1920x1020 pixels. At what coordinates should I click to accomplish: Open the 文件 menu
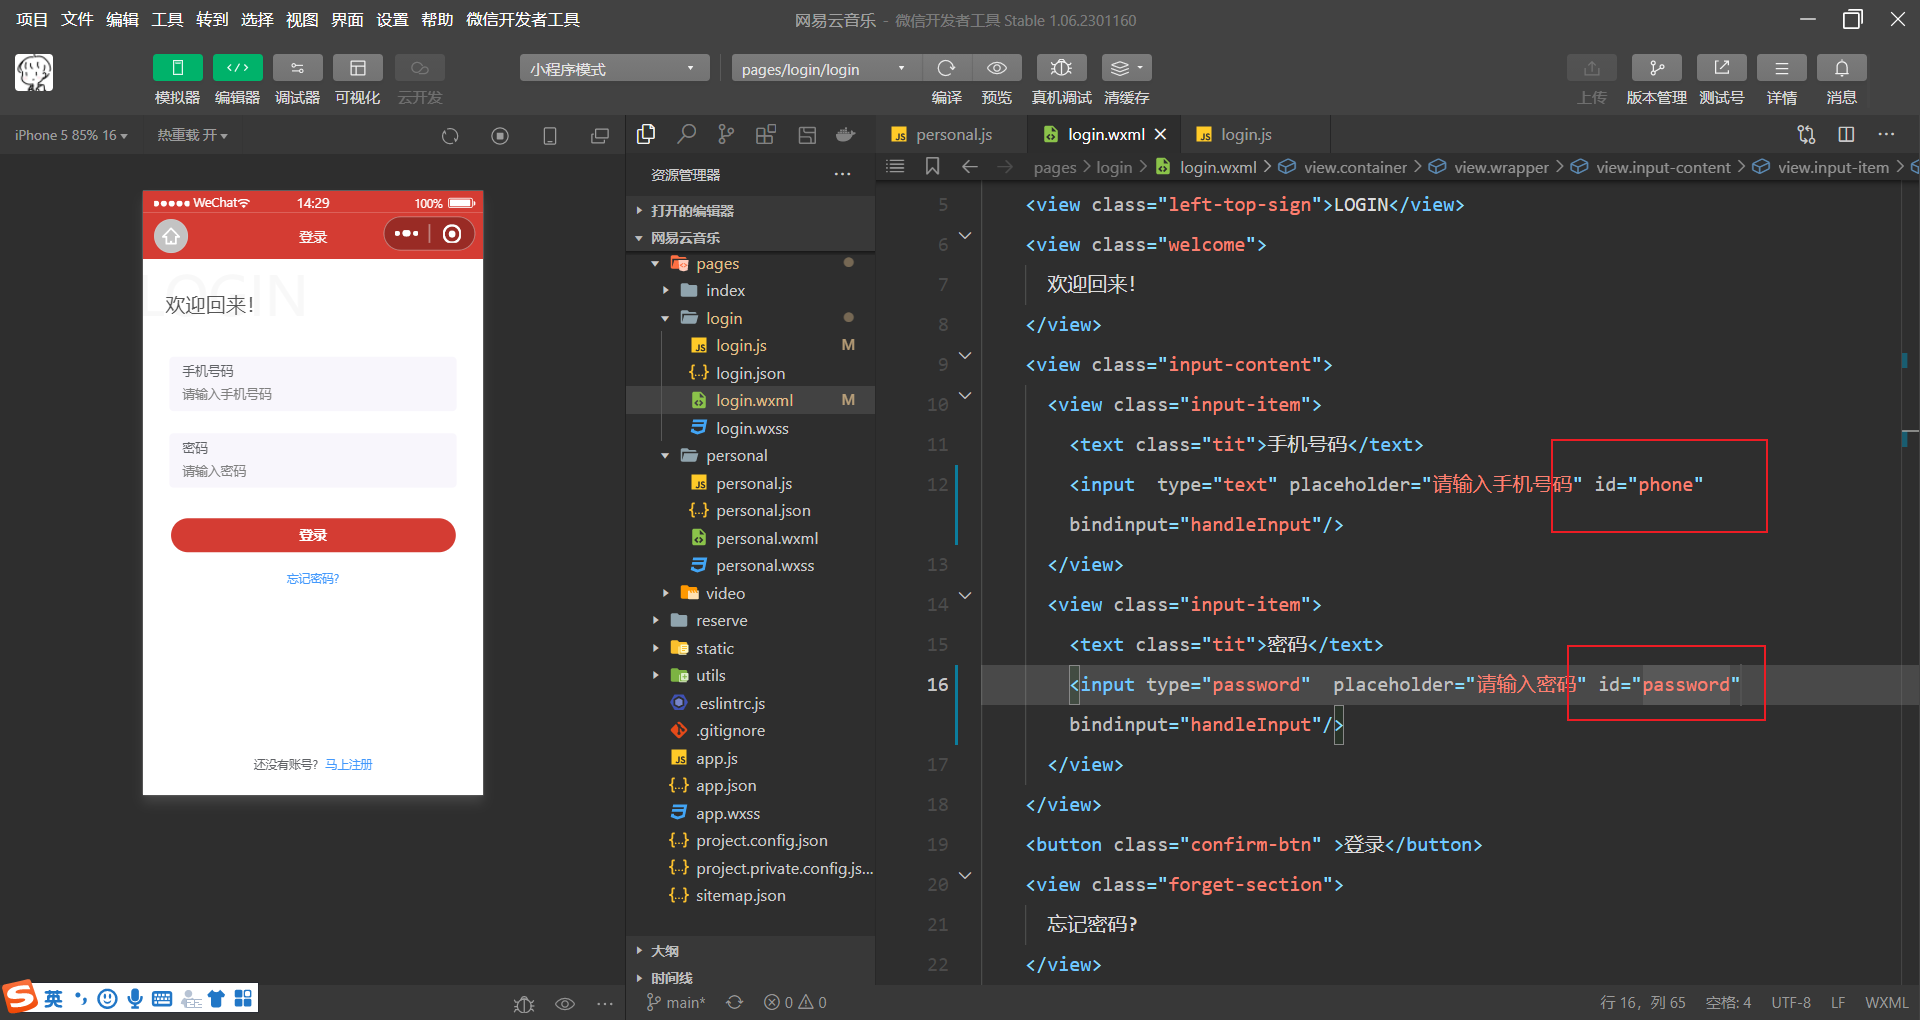[x=77, y=20]
